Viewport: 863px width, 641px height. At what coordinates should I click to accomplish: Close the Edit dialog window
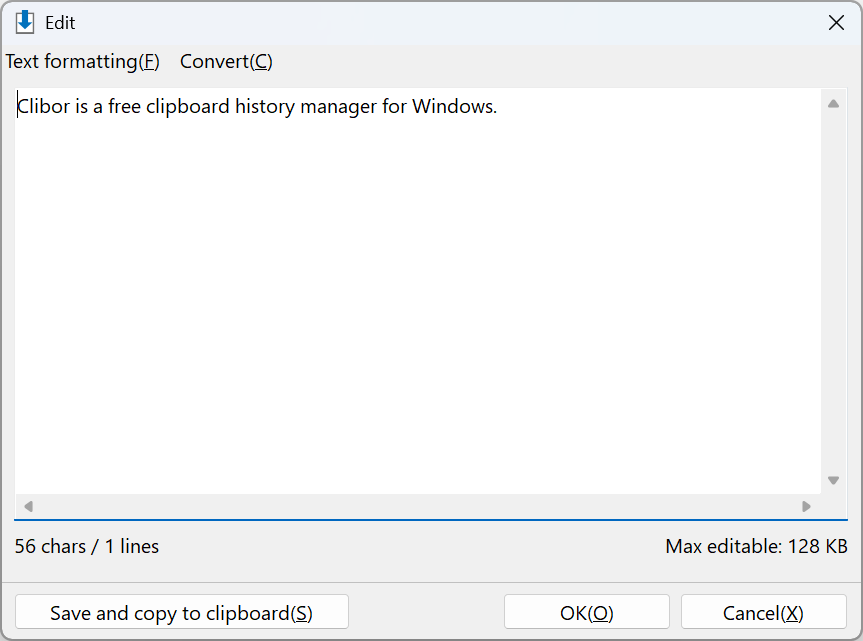[836, 23]
